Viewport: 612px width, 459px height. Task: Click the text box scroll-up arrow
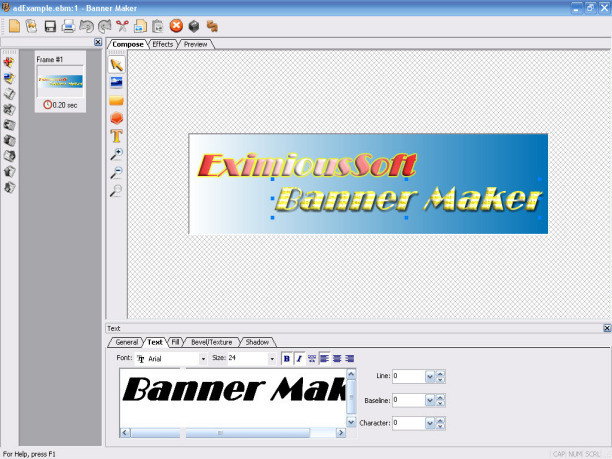point(351,374)
